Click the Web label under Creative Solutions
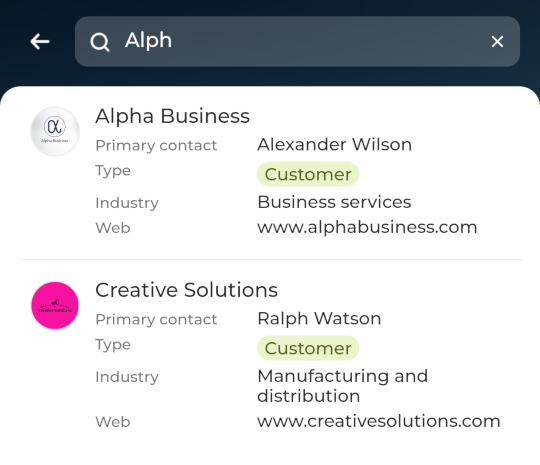 click(113, 422)
